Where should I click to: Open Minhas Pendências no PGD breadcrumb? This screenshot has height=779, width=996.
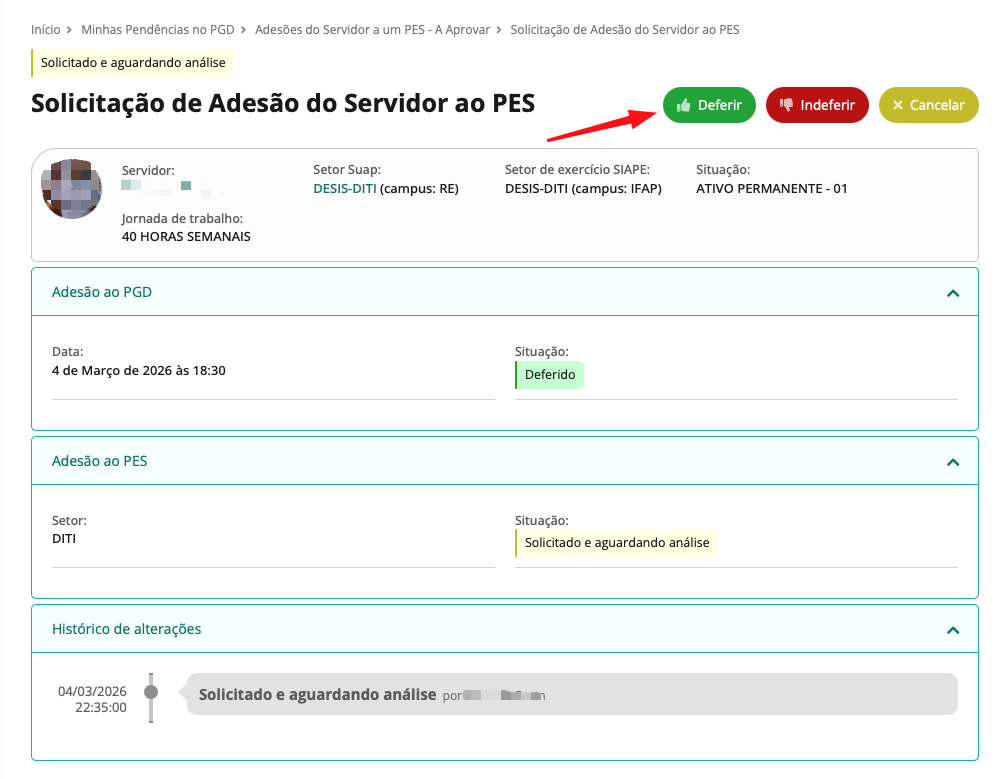point(157,30)
